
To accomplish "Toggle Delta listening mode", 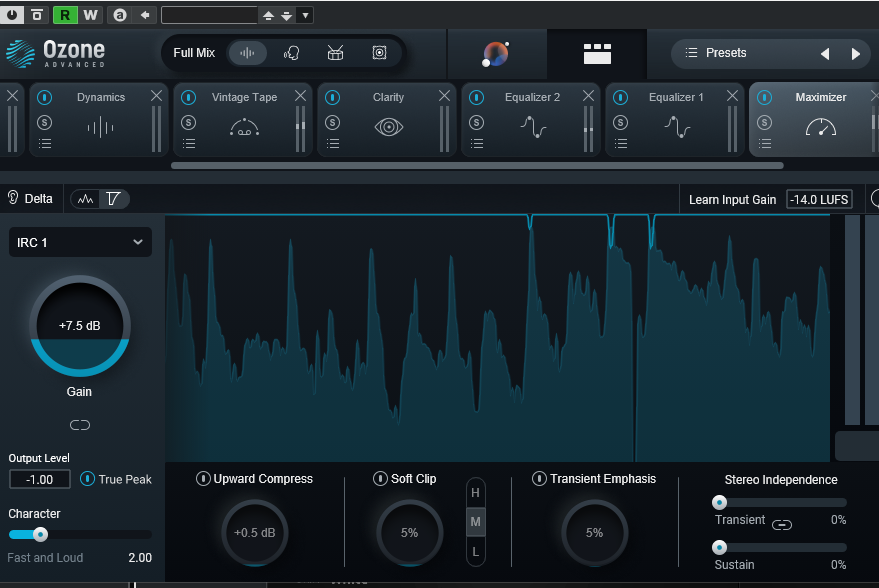I will coord(30,198).
